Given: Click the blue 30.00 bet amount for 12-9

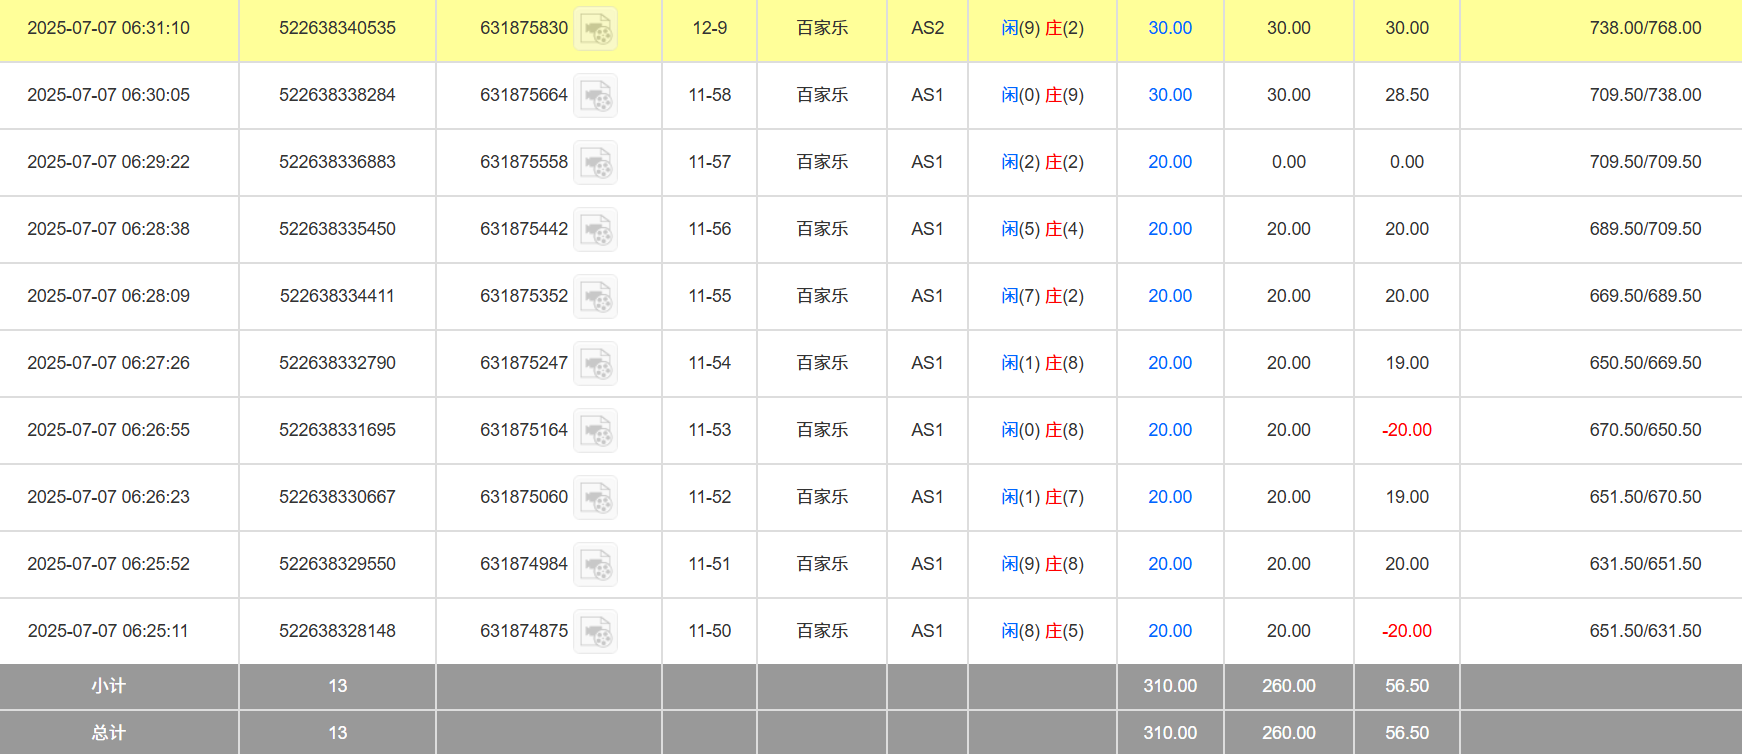Looking at the screenshot, I should click(x=1169, y=28).
